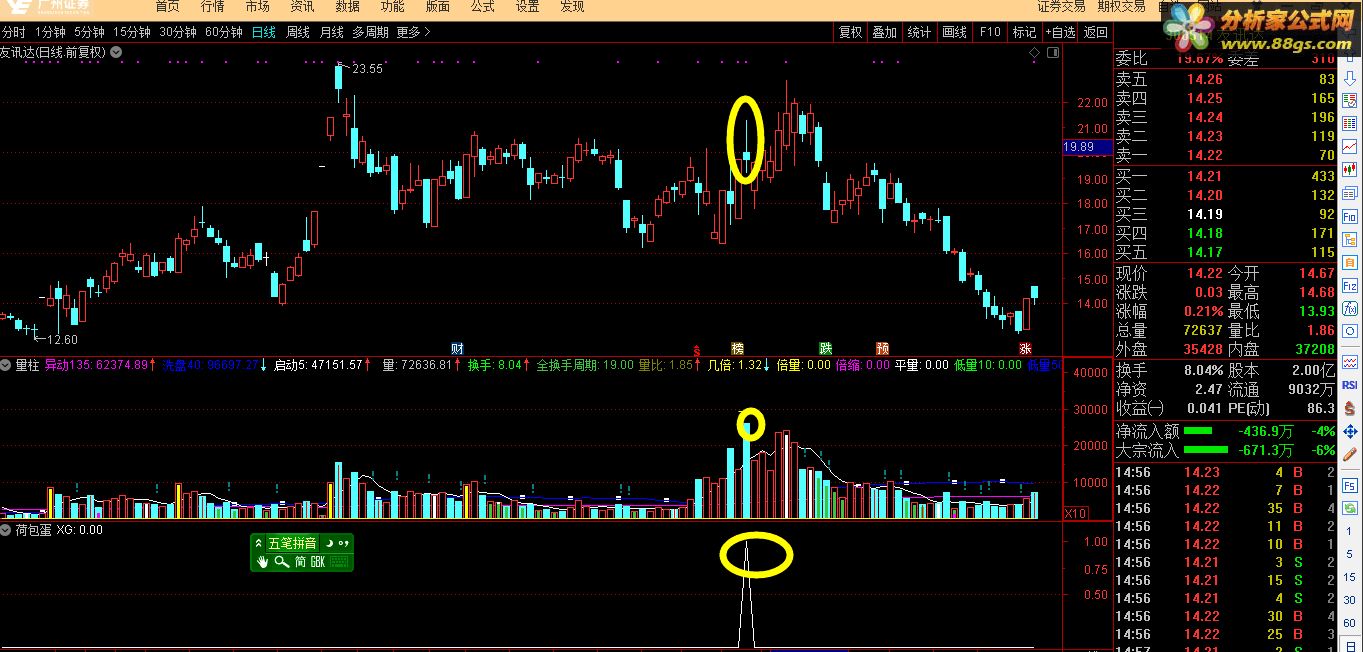Select the 1-minute period in sidebar
The image size is (1363, 652).
[1349, 531]
